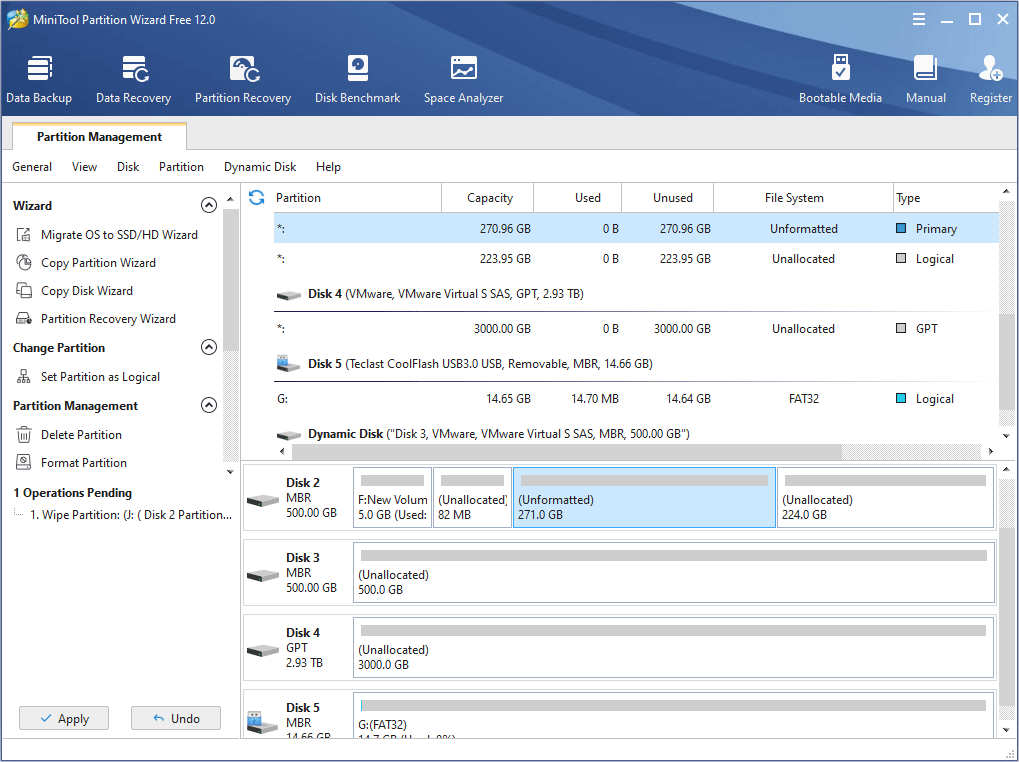Collapse the Wizard section
1019x762 pixels.
[x=209, y=205]
